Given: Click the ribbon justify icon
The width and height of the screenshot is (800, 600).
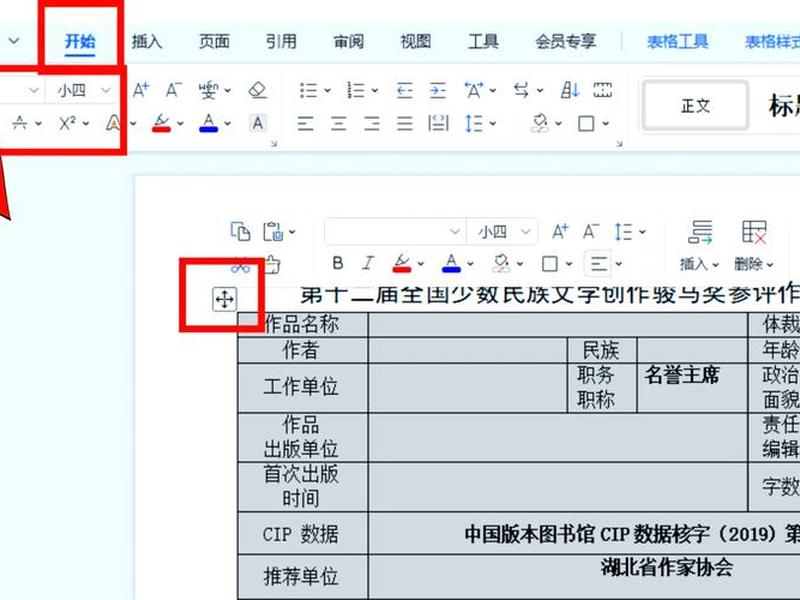Looking at the screenshot, I should pyautogui.click(x=405, y=123).
